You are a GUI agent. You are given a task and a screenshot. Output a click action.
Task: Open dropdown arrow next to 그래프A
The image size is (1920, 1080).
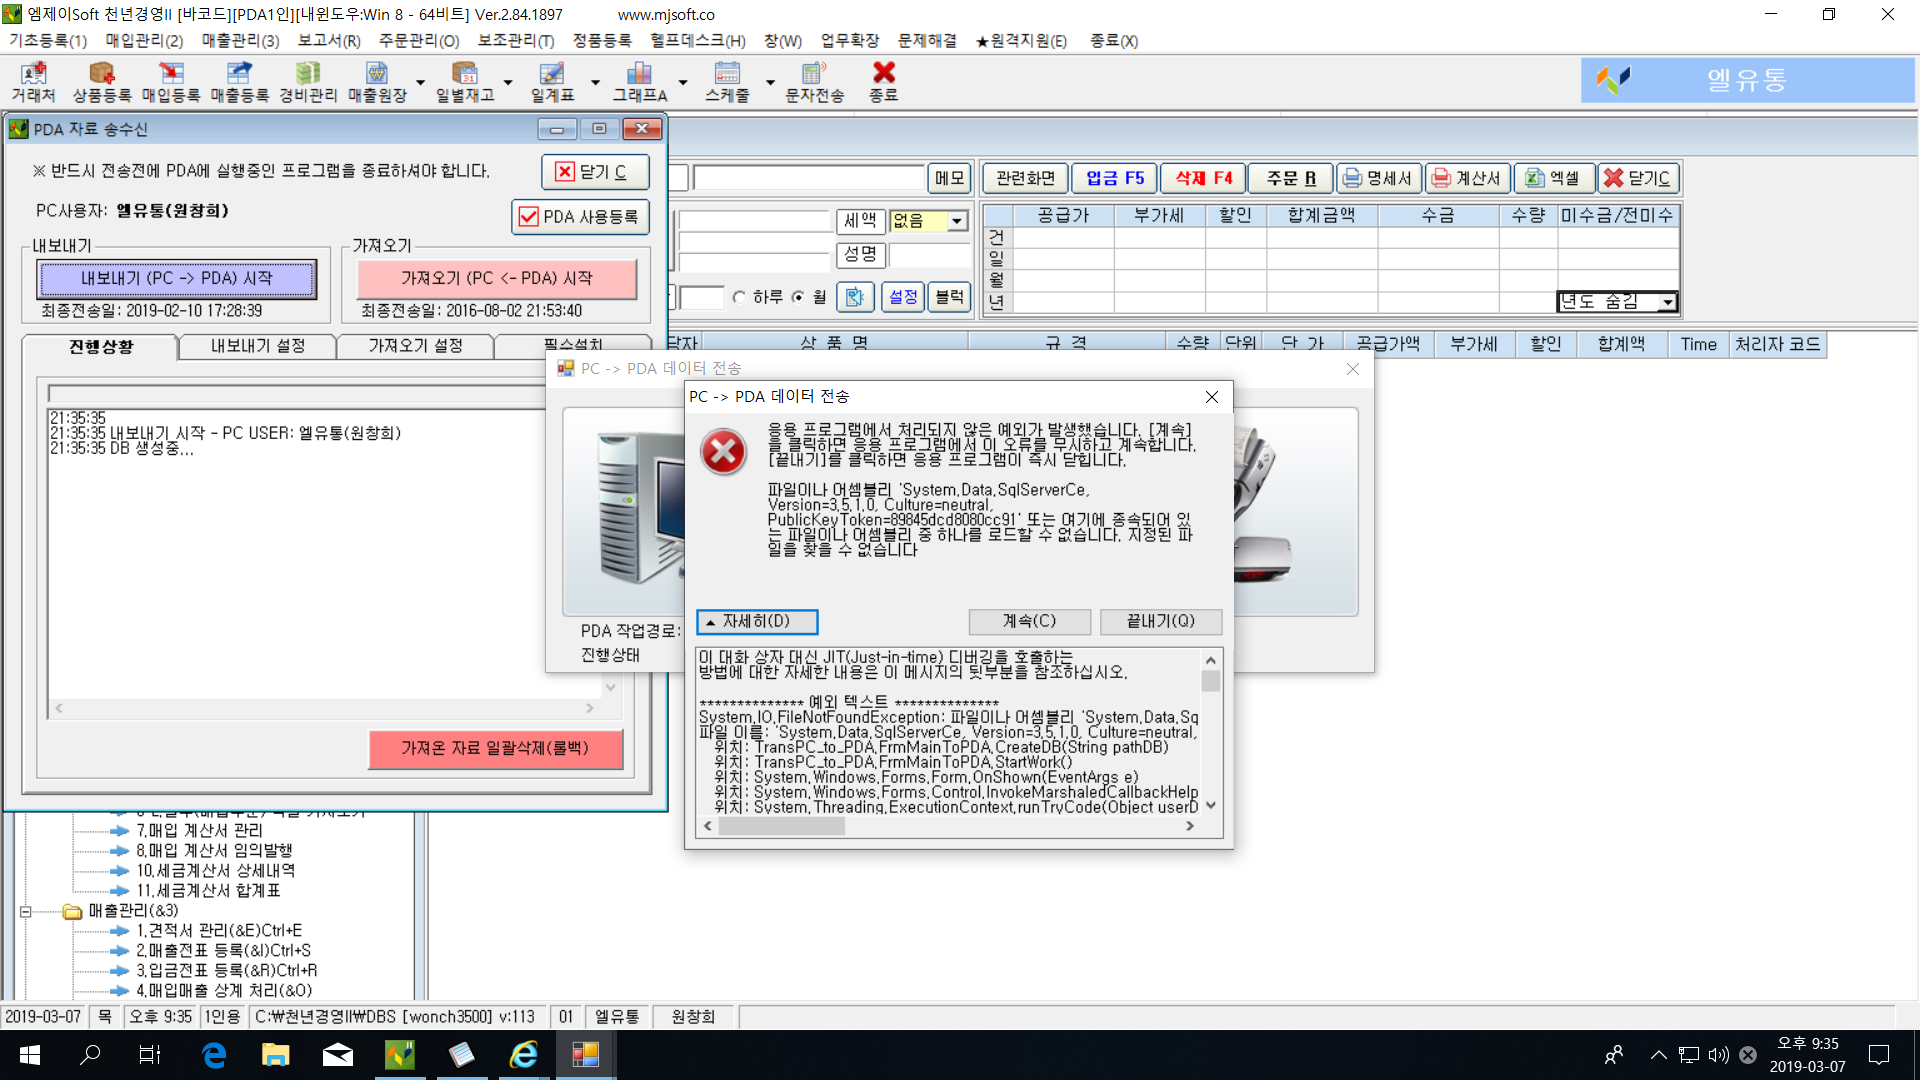click(x=683, y=83)
